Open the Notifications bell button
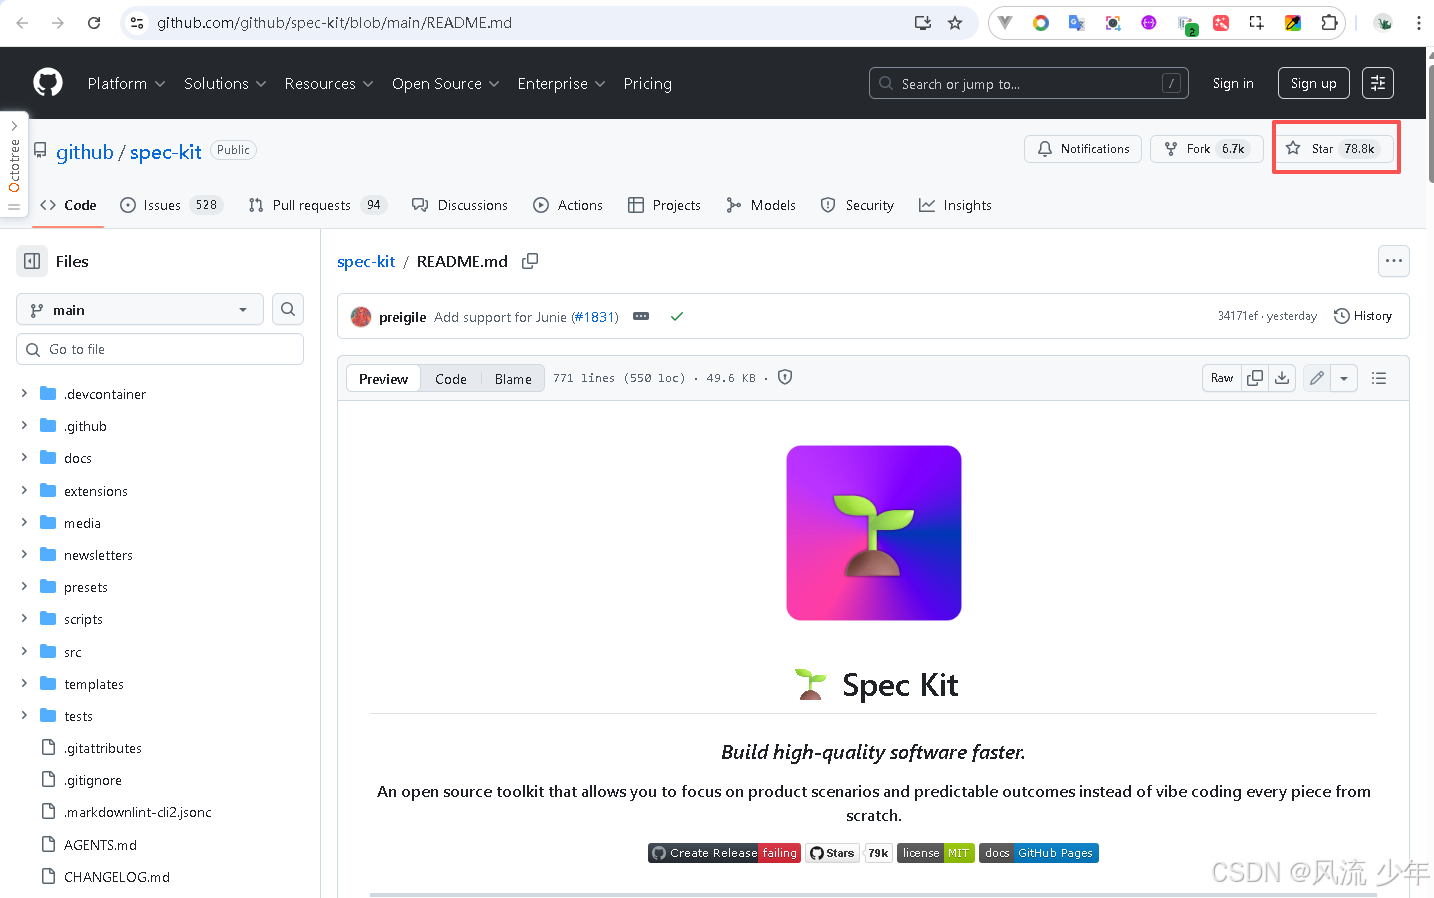 [x=1083, y=149]
